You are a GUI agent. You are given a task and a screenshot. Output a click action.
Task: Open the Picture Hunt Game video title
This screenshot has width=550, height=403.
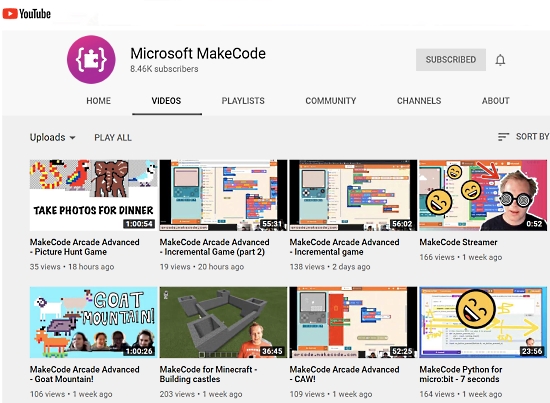point(85,247)
